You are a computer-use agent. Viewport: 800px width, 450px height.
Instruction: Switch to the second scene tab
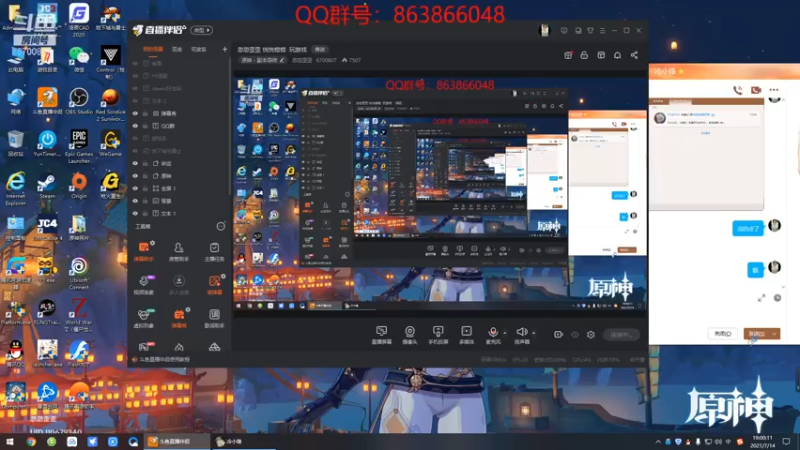coord(177,49)
